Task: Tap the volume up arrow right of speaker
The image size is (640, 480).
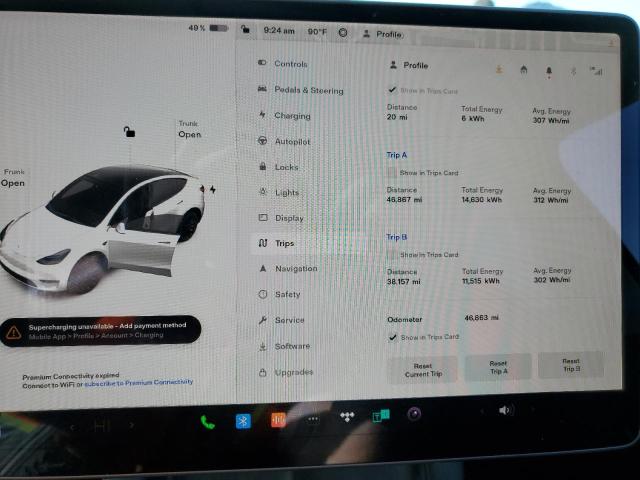Action: tap(532, 408)
